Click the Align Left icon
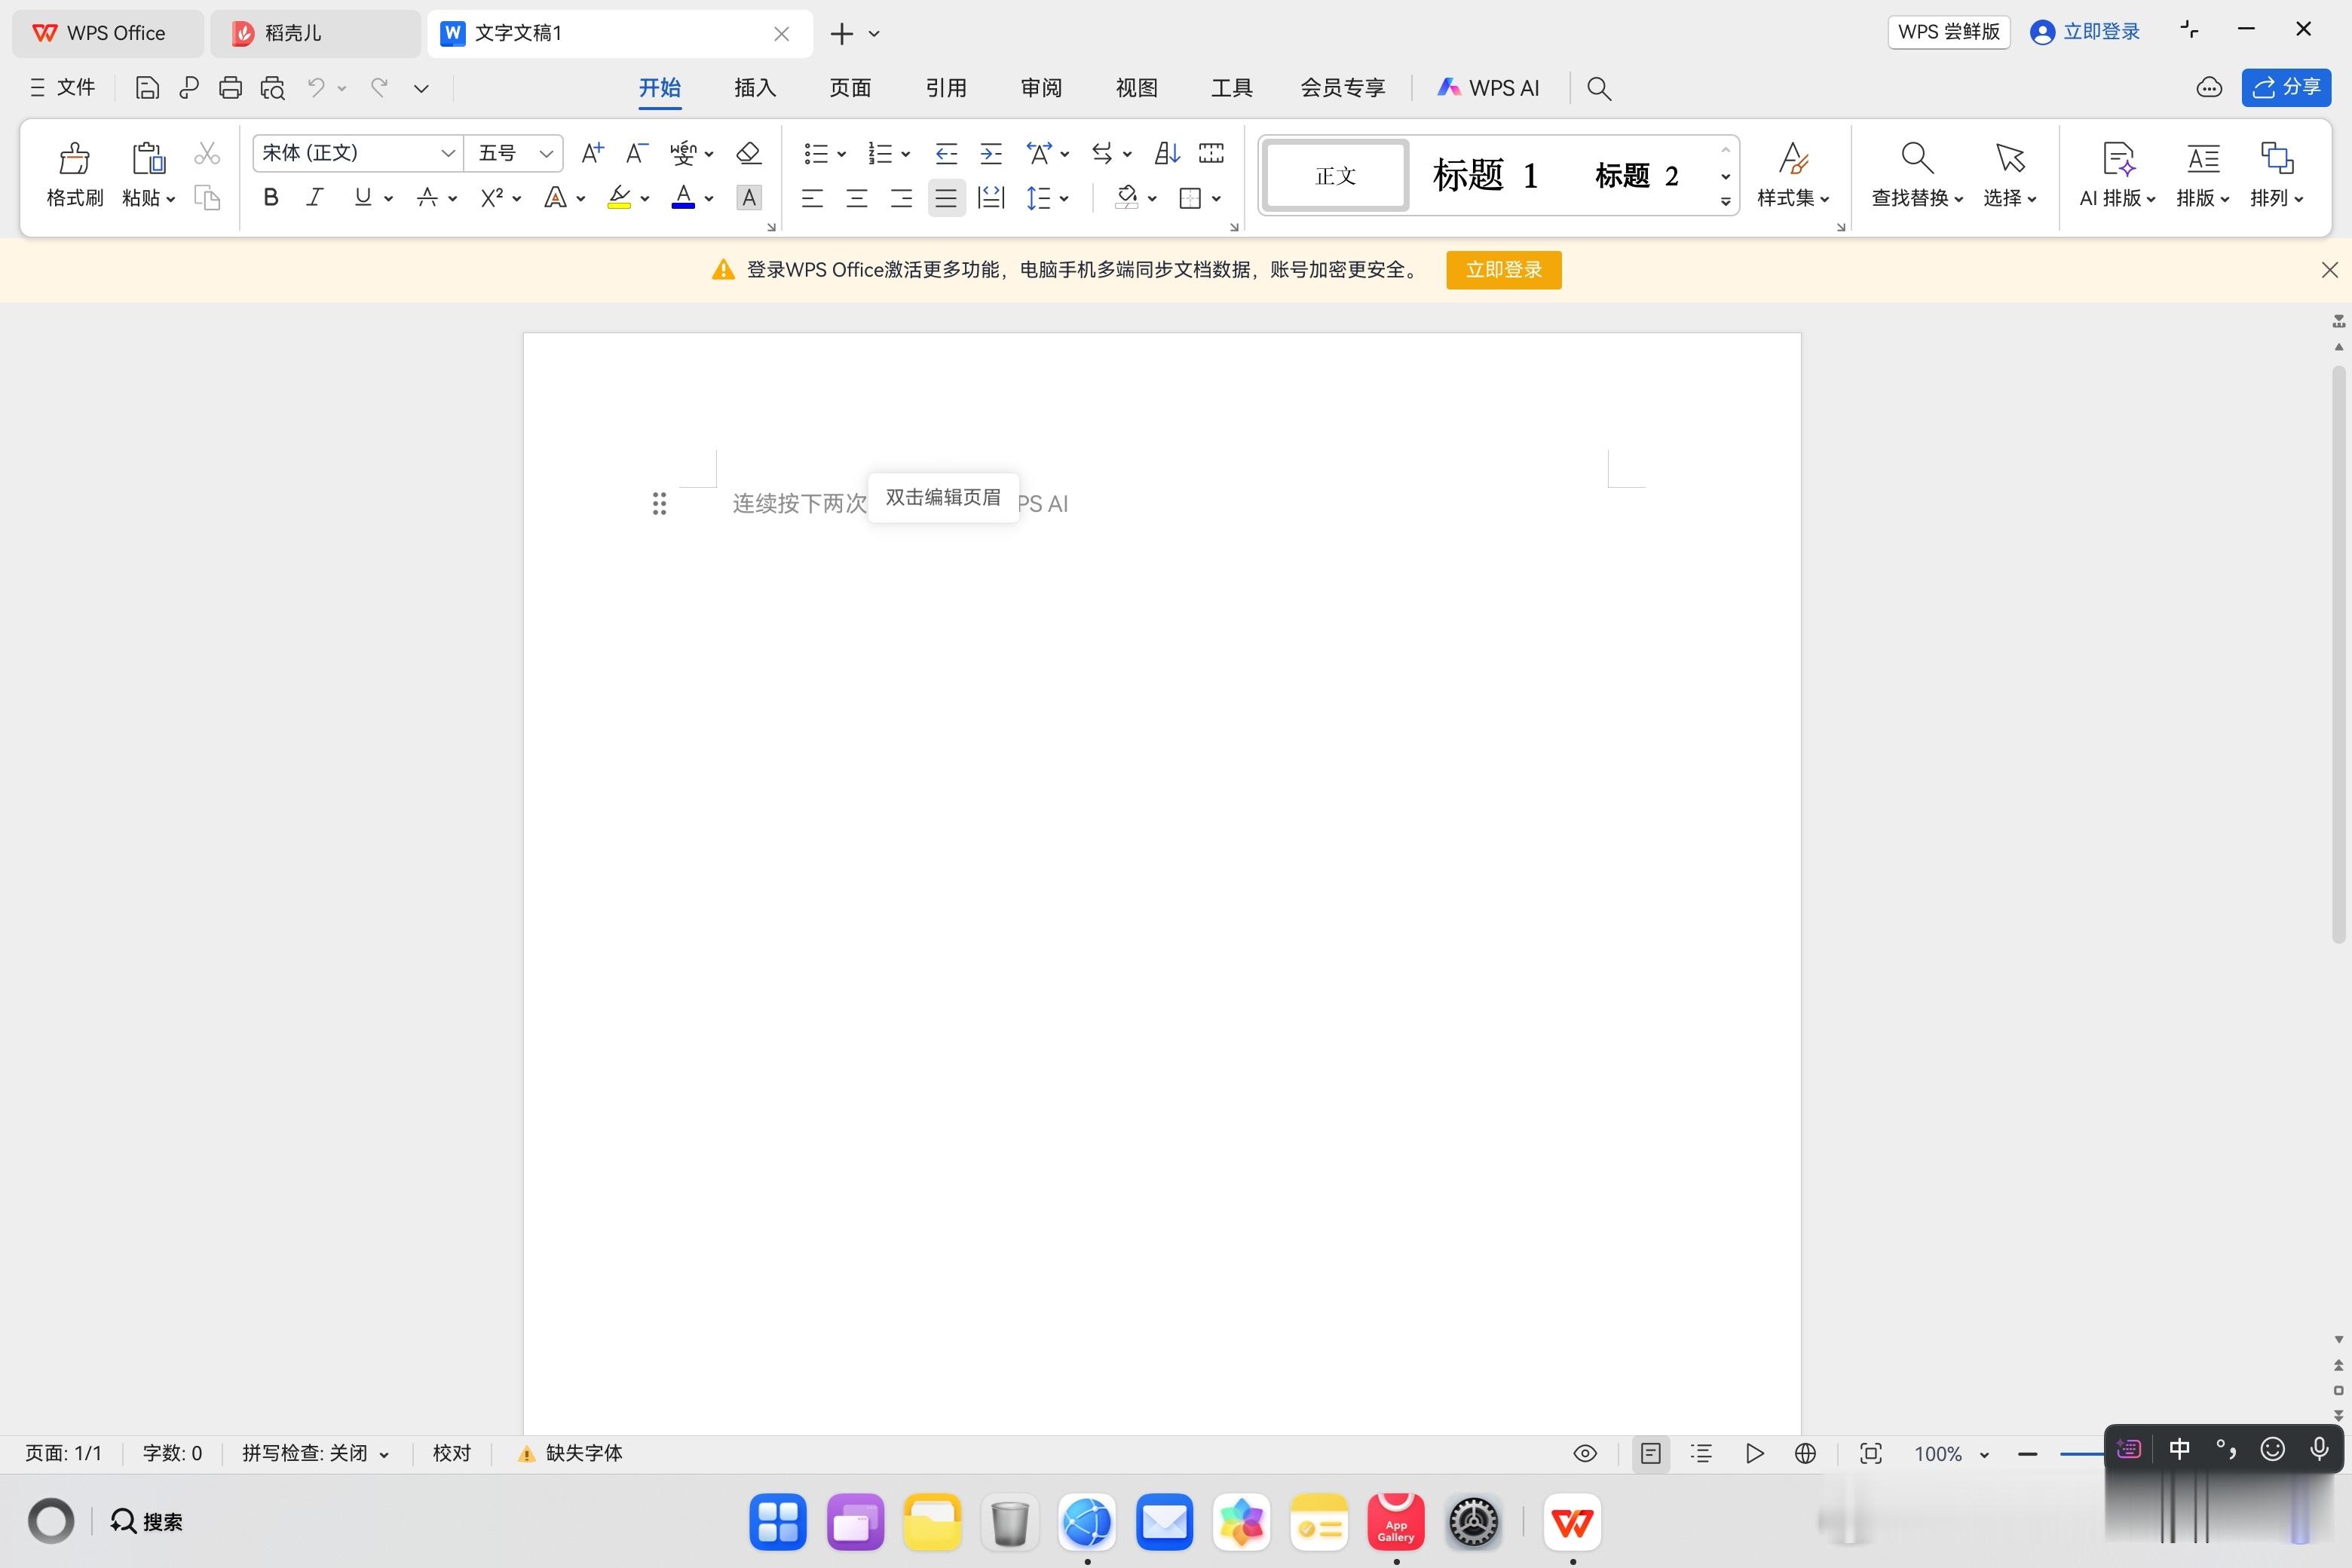This screenshot has width=2352, height=1568. point(812,198)
